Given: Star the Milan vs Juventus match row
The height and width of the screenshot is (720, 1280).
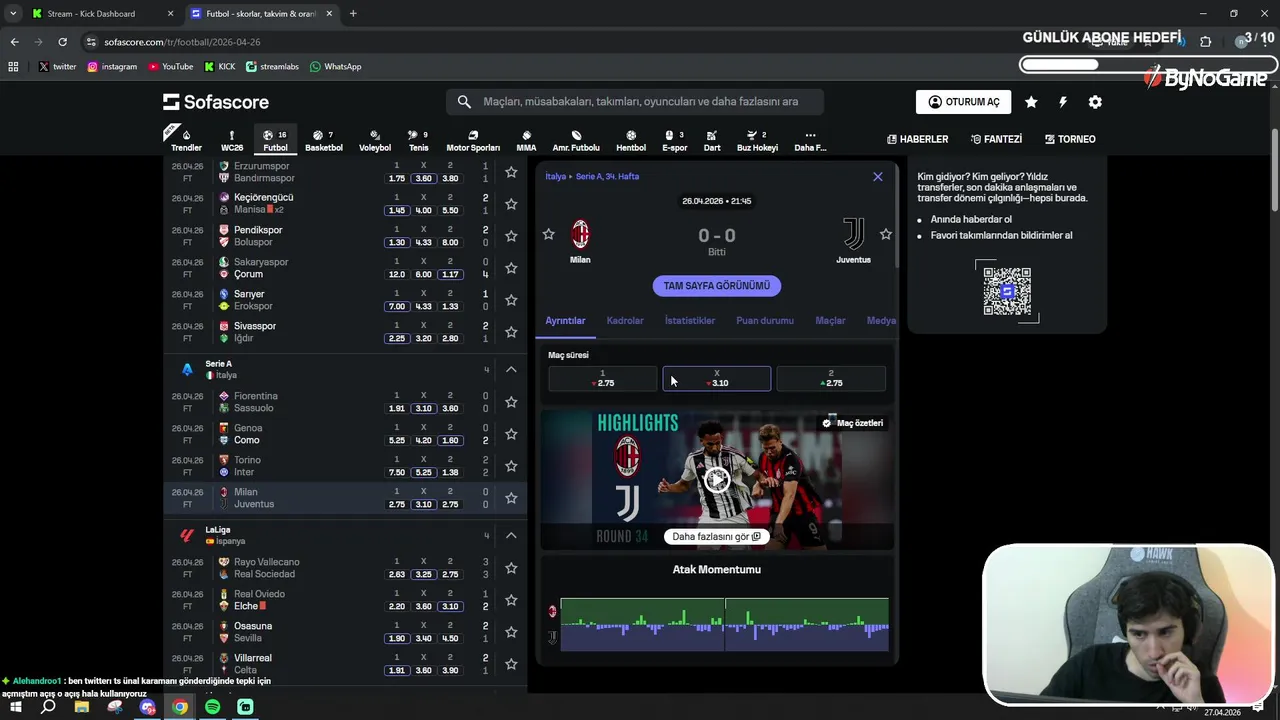Looking at the screenshot, I should [511, 498].
